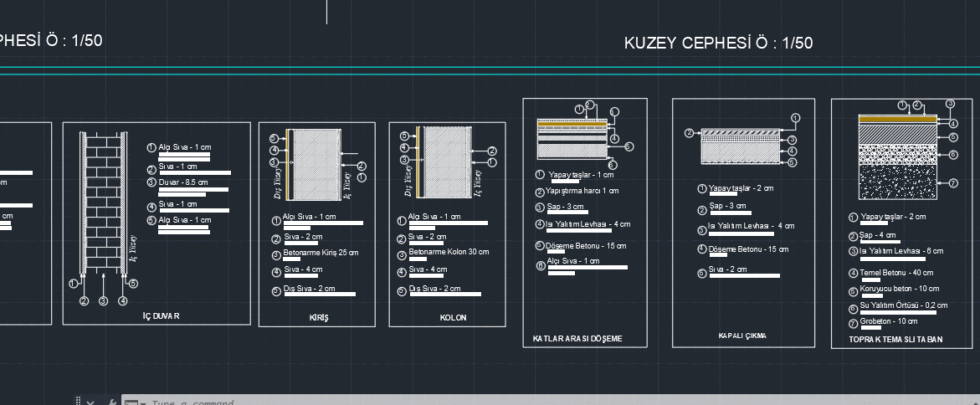980x405 pixels.
Task: Select the TOPRAK TEMASLI TABAN title
Action: tap(895, 340)
